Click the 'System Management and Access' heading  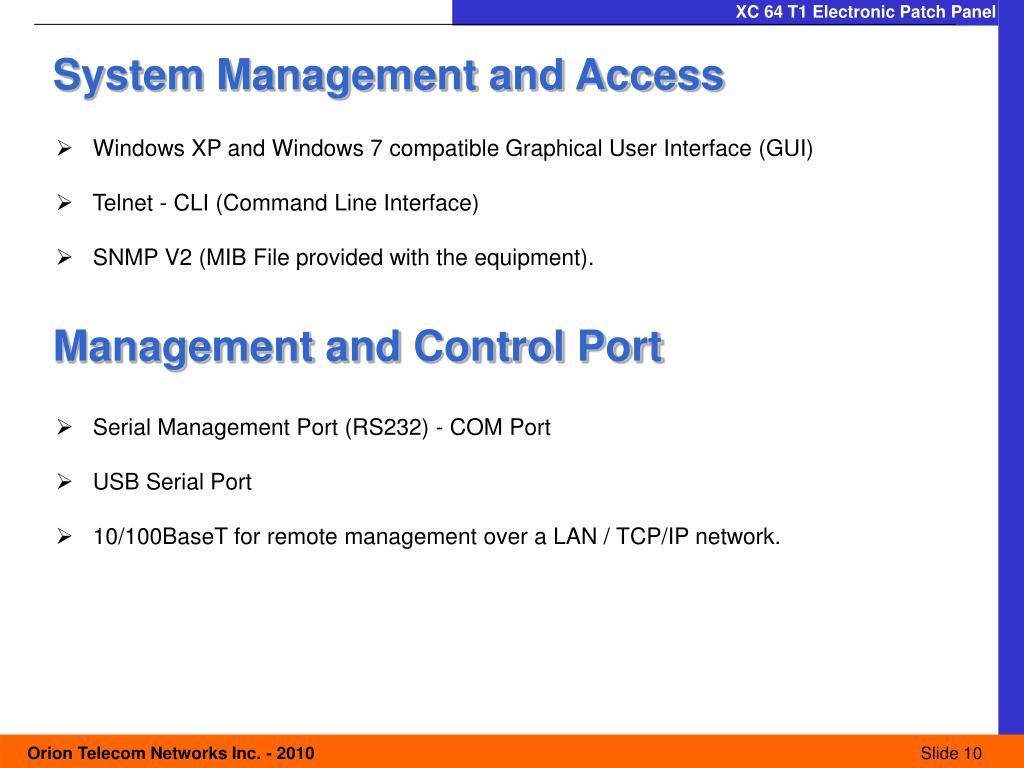coord(389,76)
